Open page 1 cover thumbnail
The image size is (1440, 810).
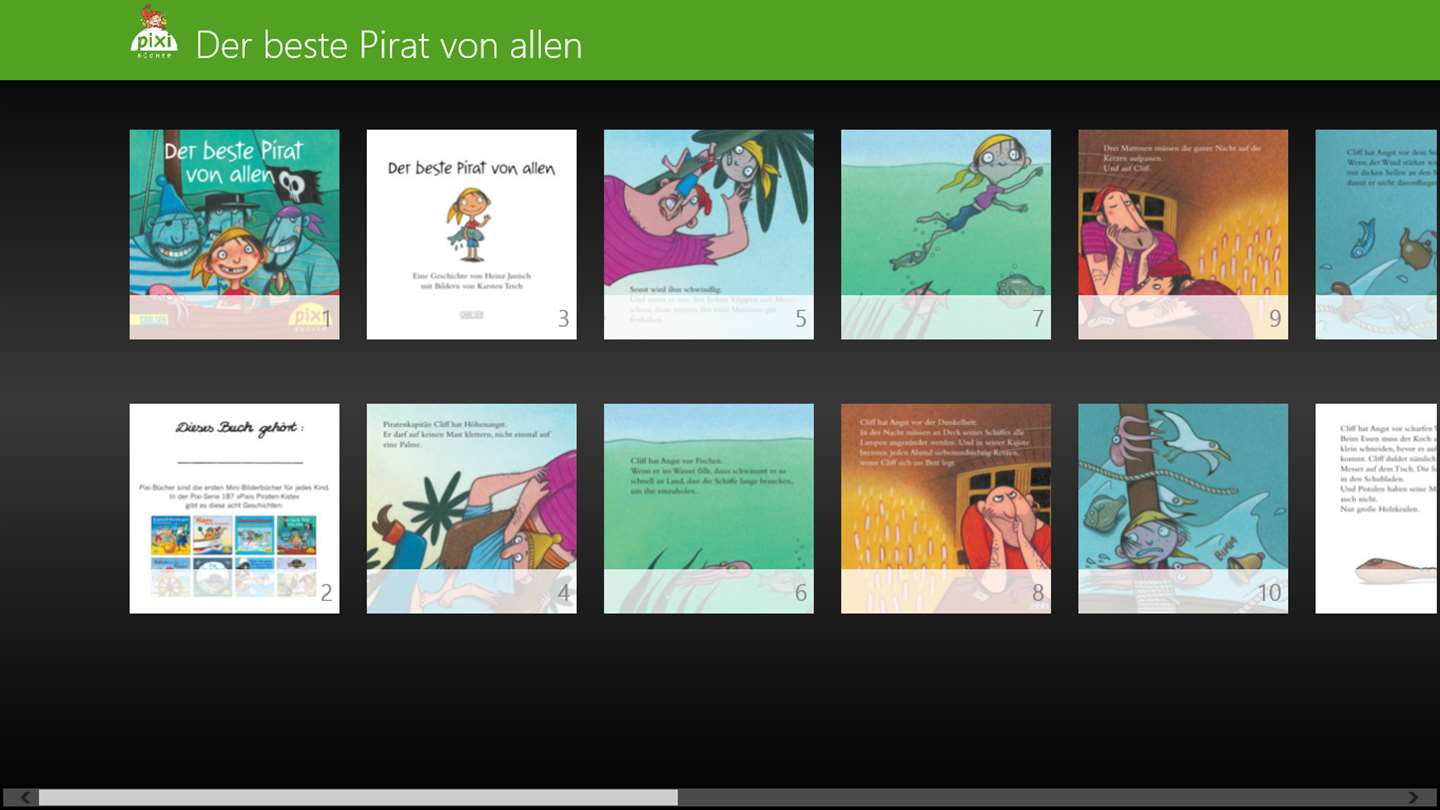coord(234,234)
